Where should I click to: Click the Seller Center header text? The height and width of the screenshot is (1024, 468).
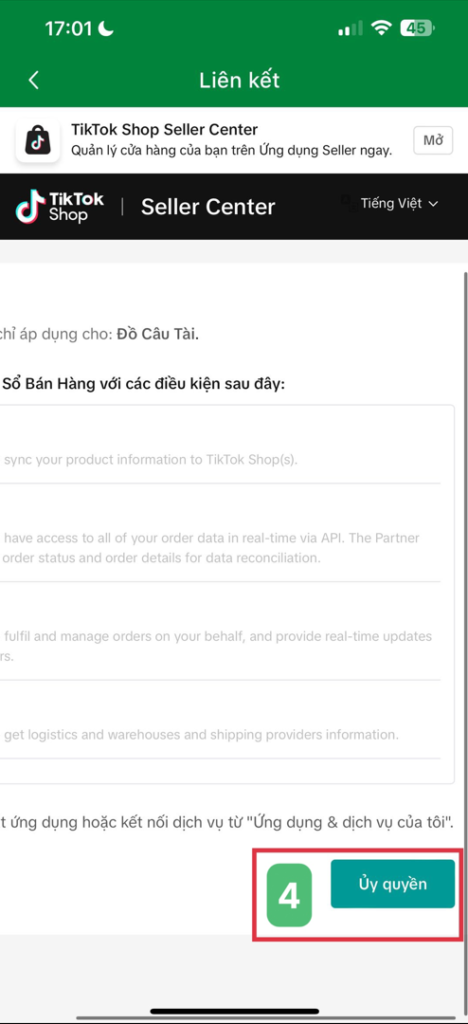[x=208, y=207]
